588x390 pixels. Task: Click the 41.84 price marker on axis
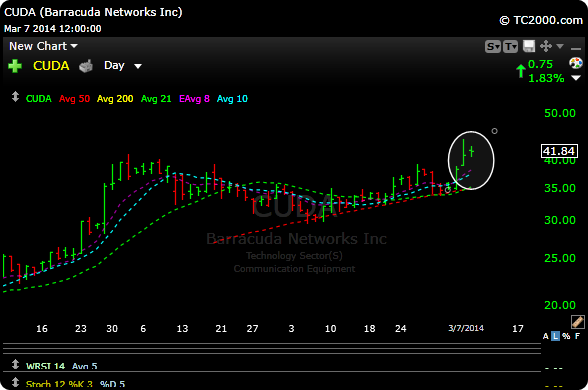[x=559, y=151]
